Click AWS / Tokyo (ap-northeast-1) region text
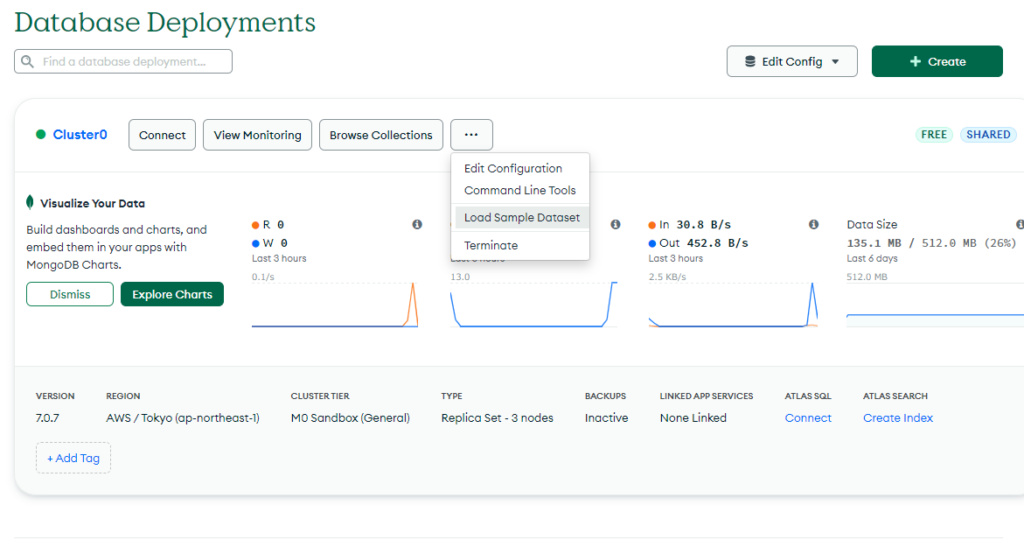This screenshot has width=1024, height=547. [183, 418]
